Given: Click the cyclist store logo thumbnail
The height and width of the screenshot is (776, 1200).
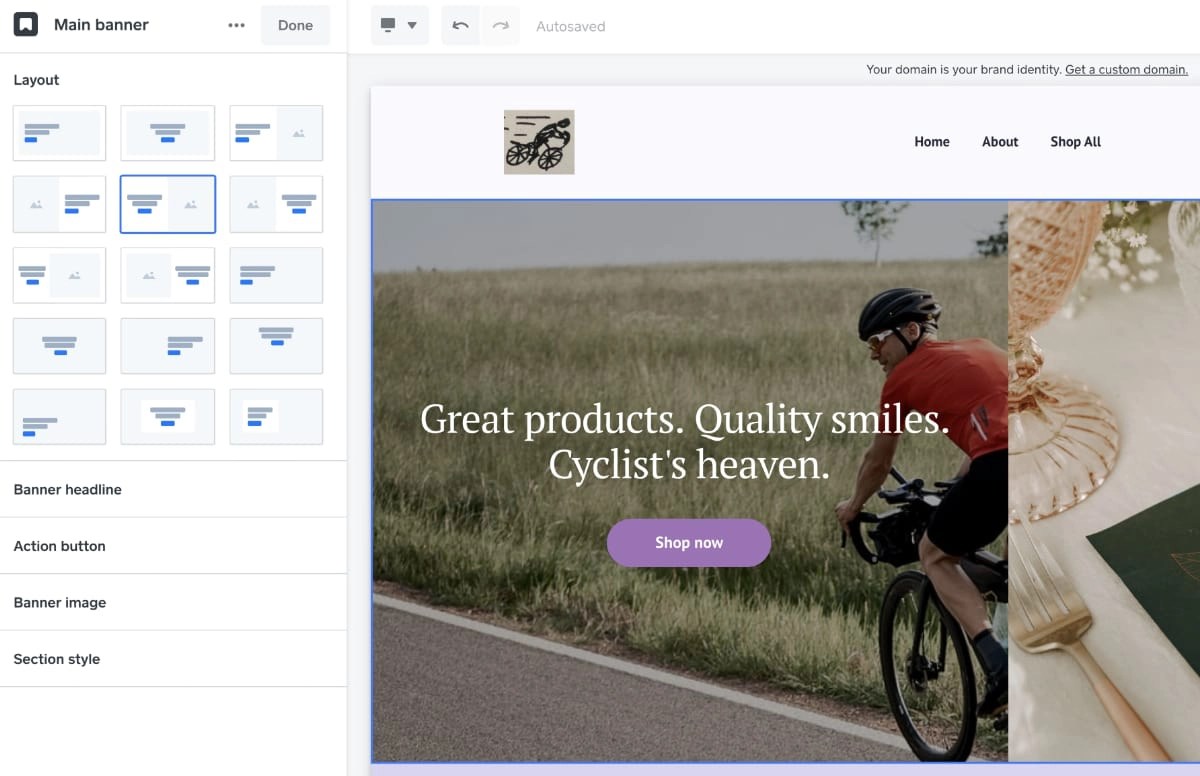Looking at the screenshot, I should coord(539,141).
